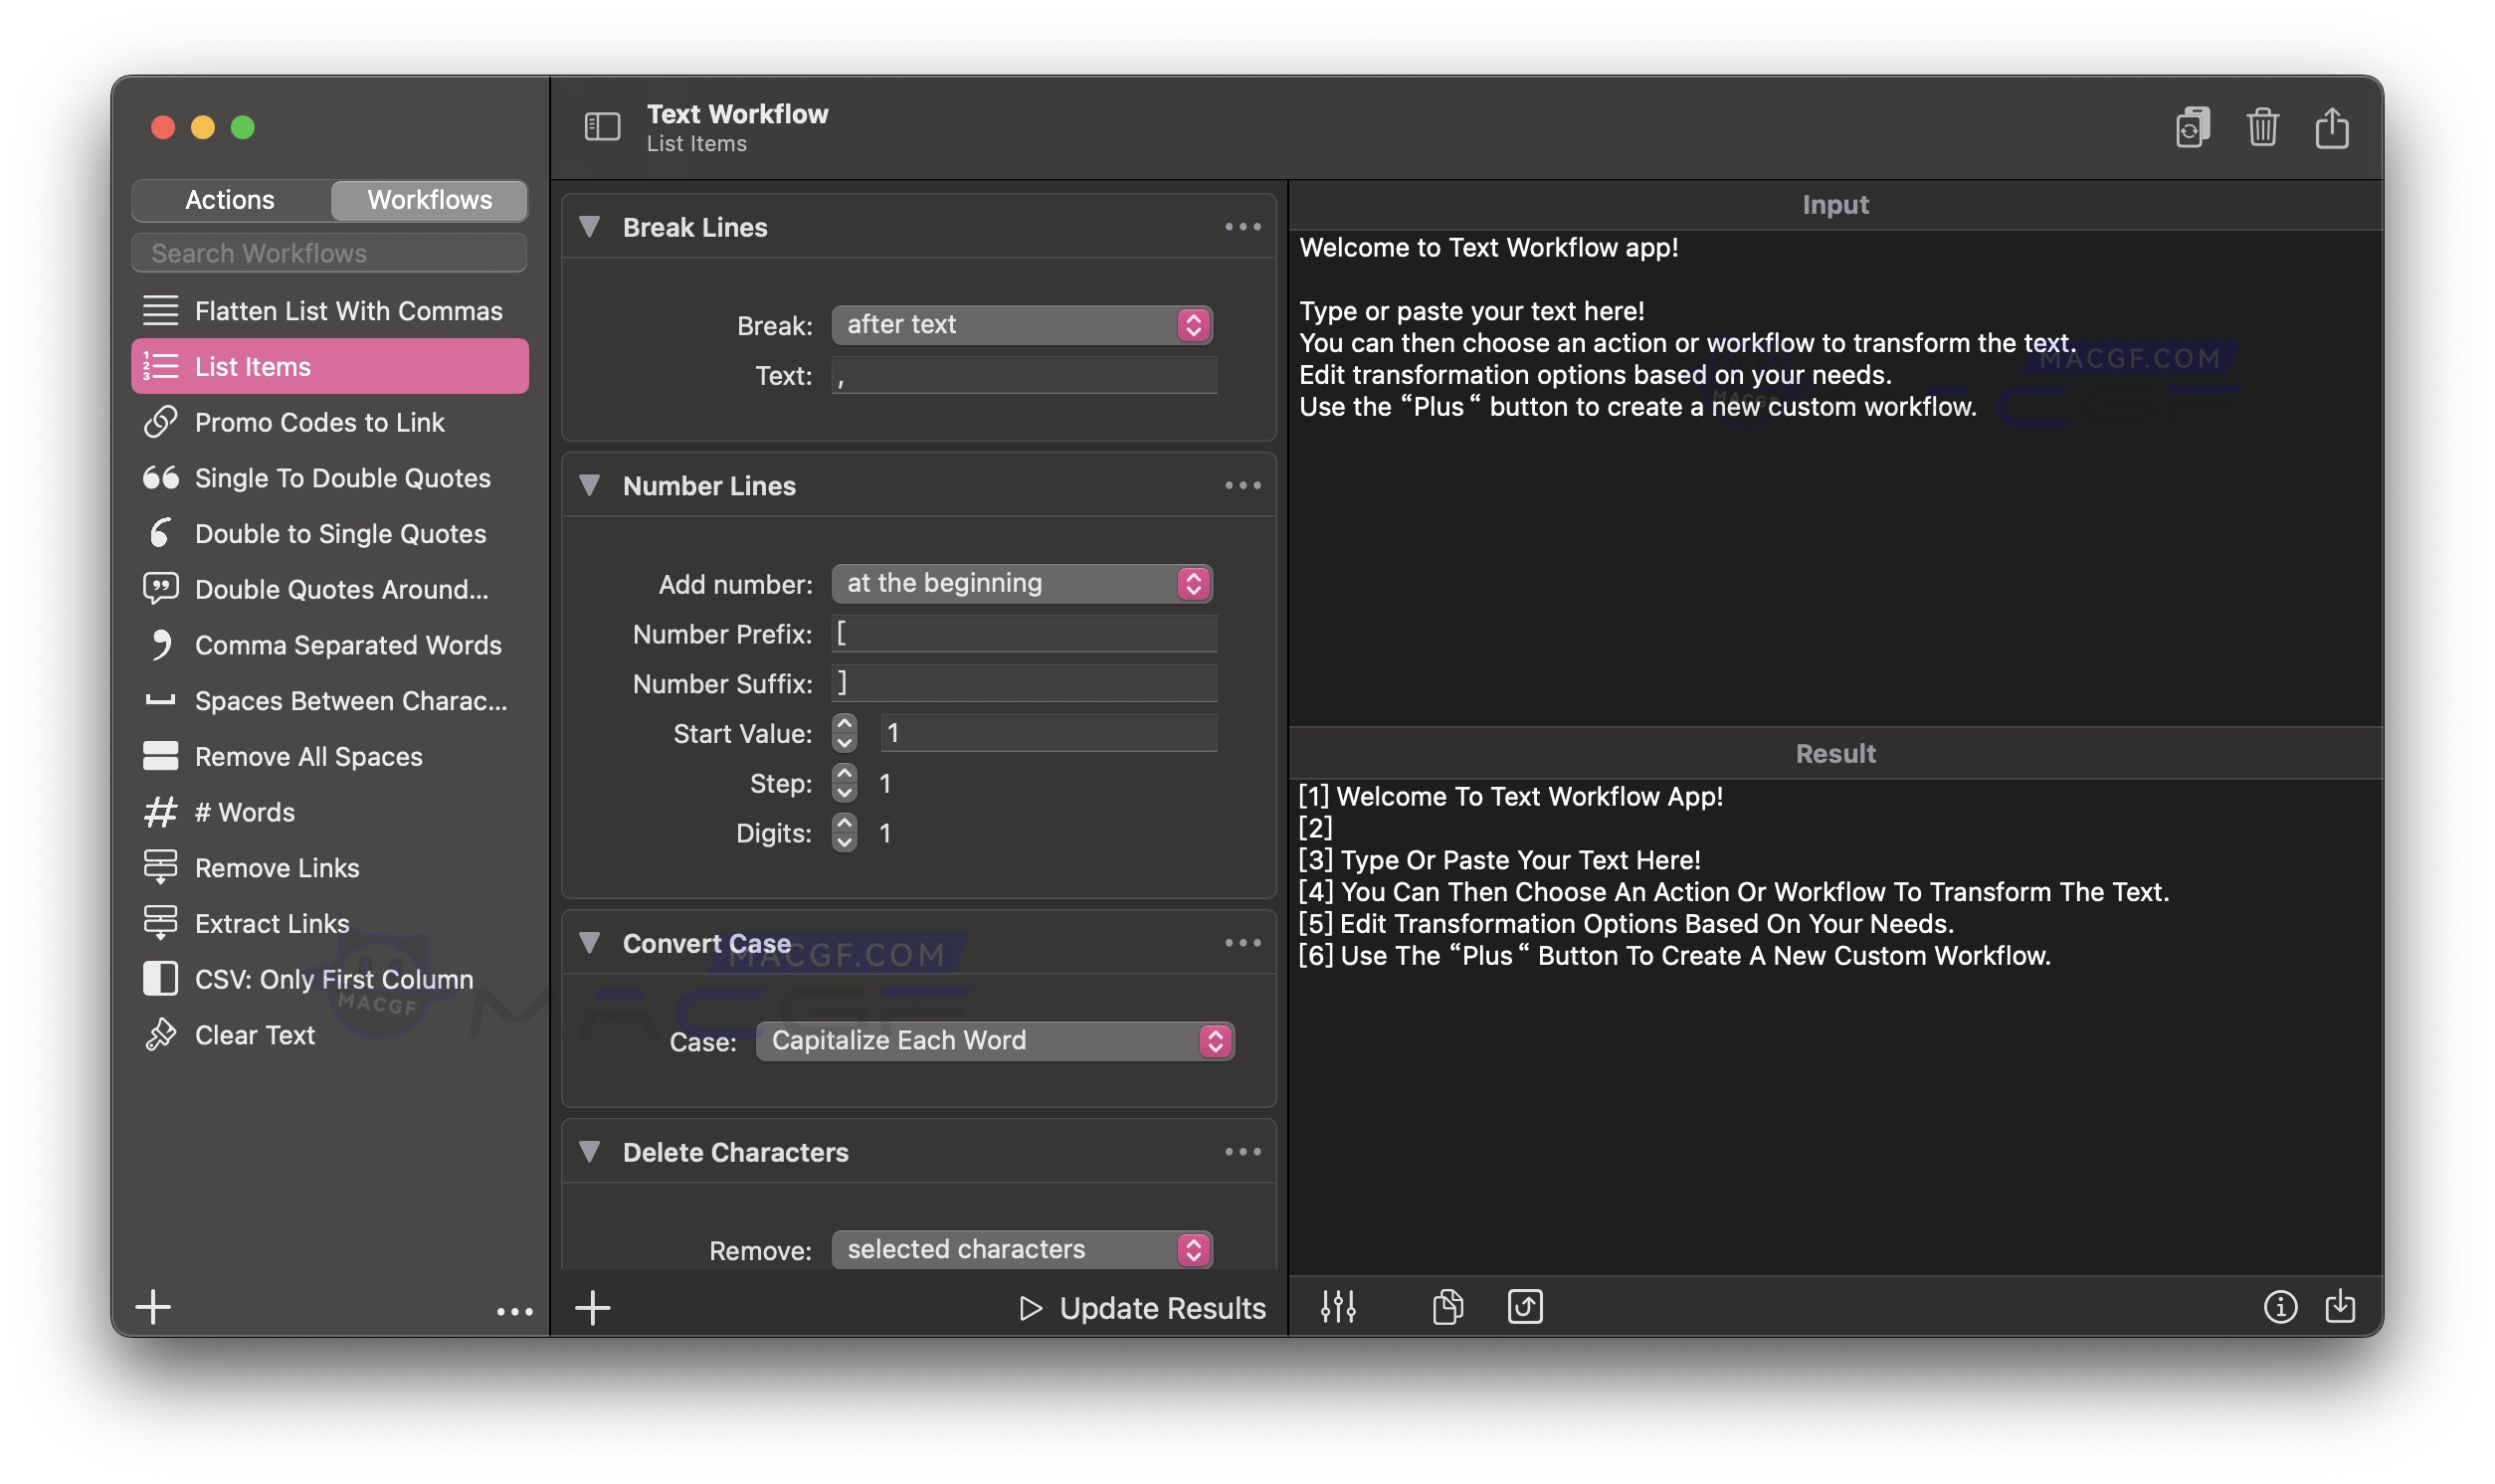Screen dimensions: 2495x1484
Task: Add a new workflow with the plus button
Action: [x=153, y=1306]
